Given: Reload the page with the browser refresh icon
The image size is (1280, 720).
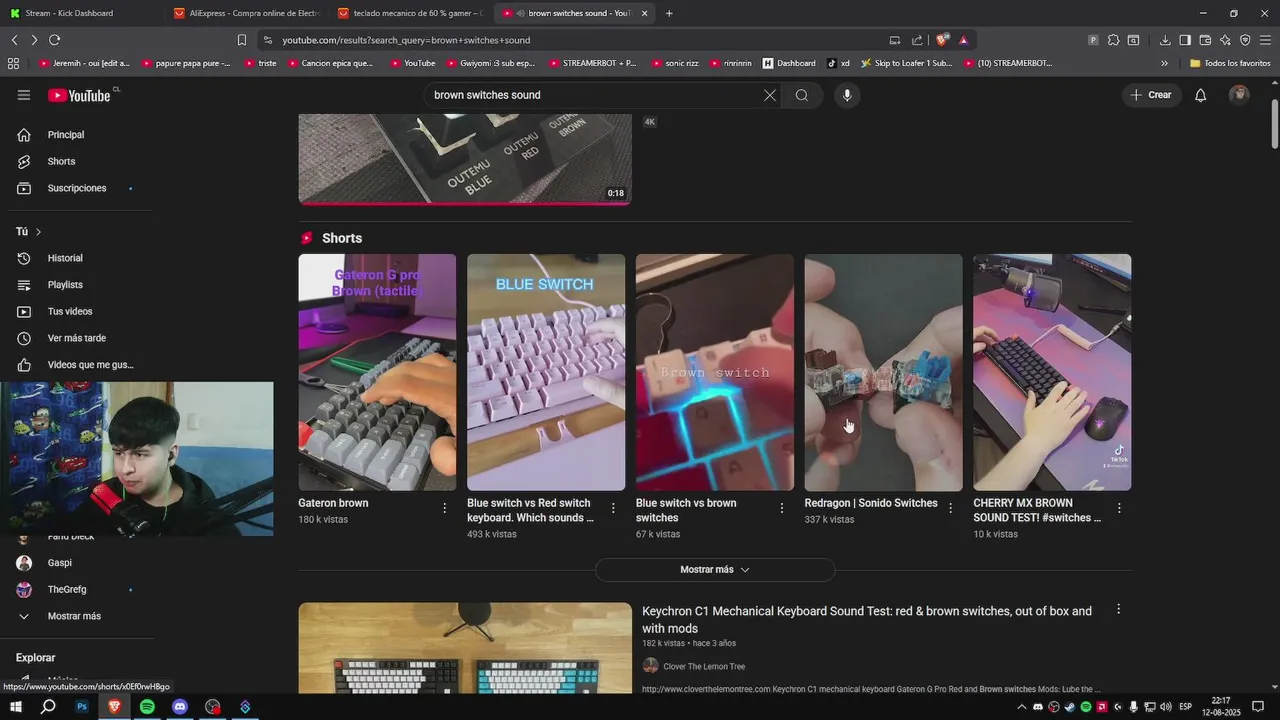Looking at the screenshot, I should (x=54, y=40).
